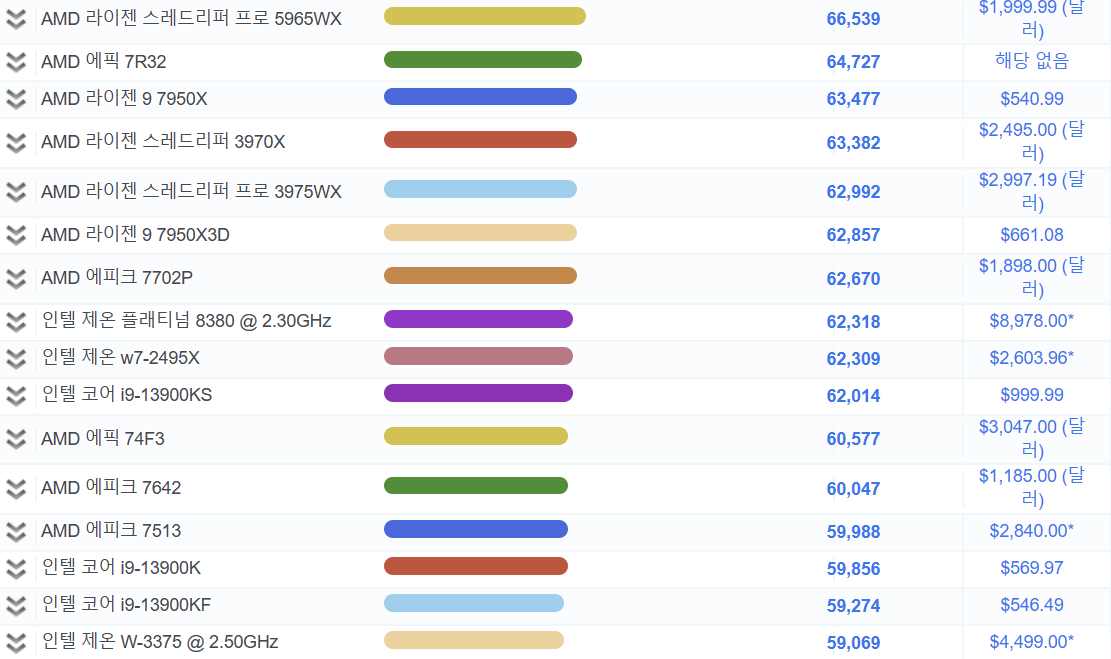Click the $999.99 price
Viewport: 1111px width, 659px height.
[1032, 395]
